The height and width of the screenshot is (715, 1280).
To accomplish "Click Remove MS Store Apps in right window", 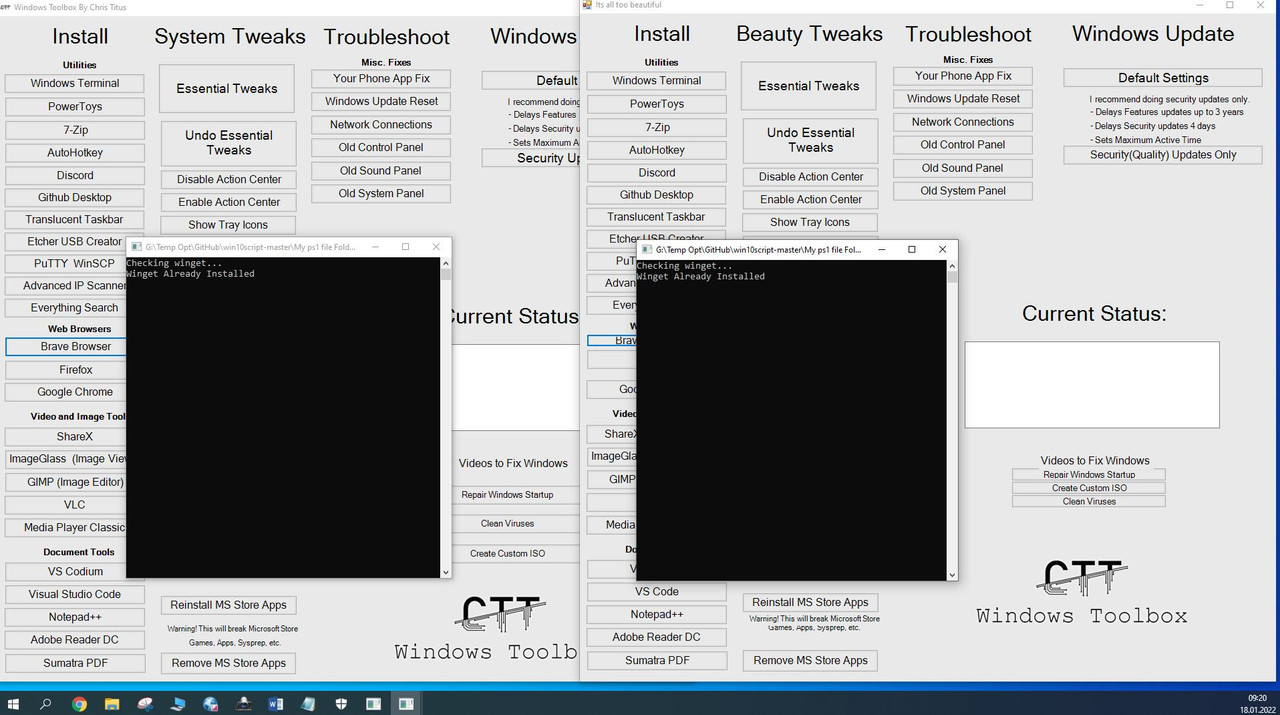I will click(x=810, y=661).
